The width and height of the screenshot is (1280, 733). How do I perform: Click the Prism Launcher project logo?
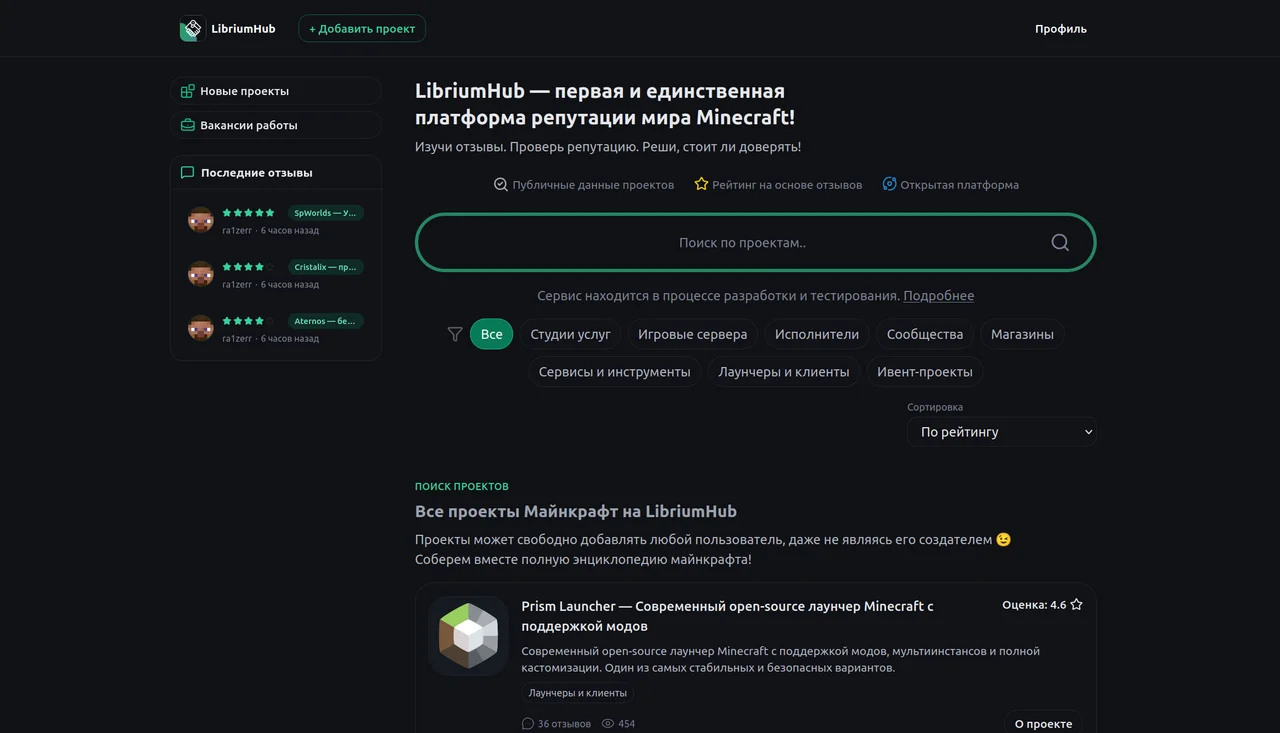[469, 636]
